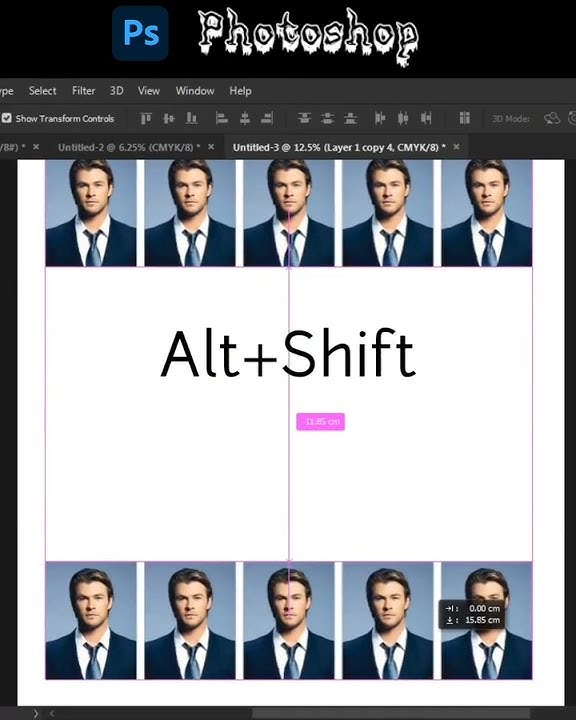This screenshot has width=576, height=720.
Task: Close the Untitled-2 document tab
Action: point(211,147)
